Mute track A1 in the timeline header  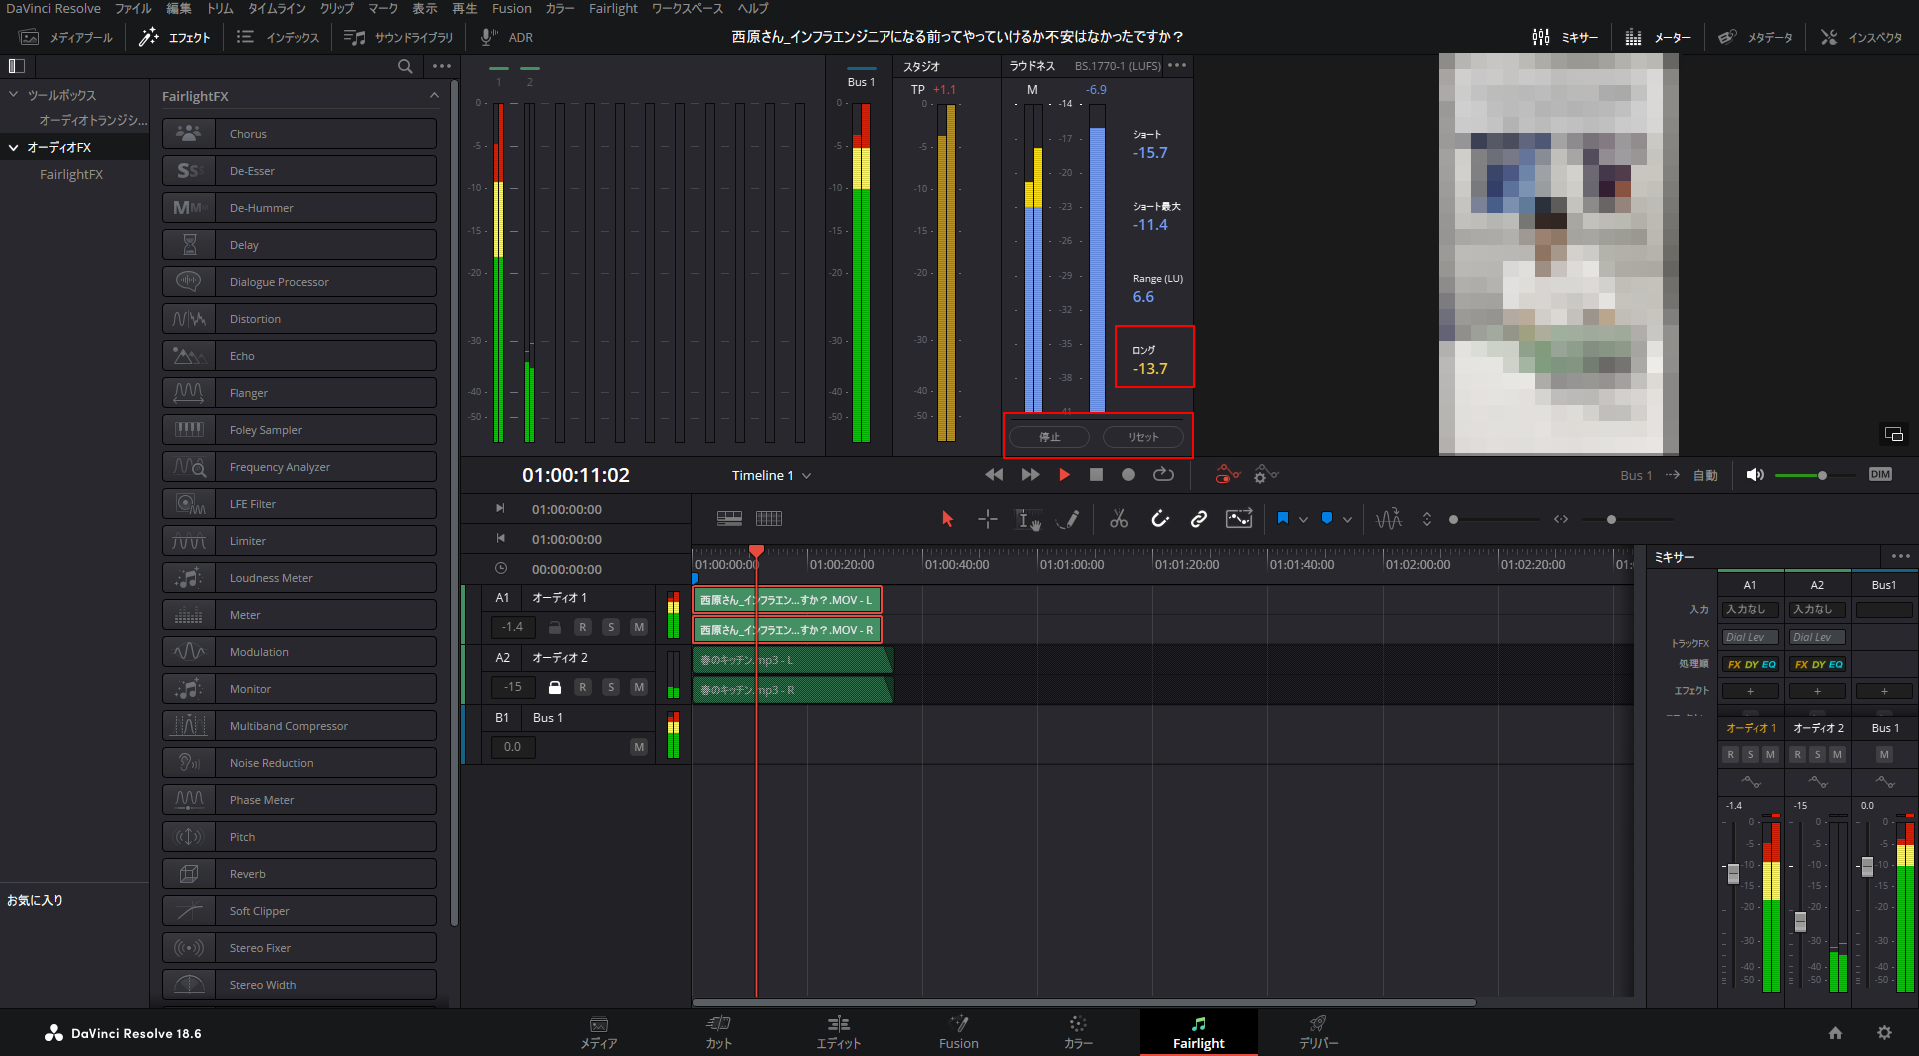(x=639, y=627)
